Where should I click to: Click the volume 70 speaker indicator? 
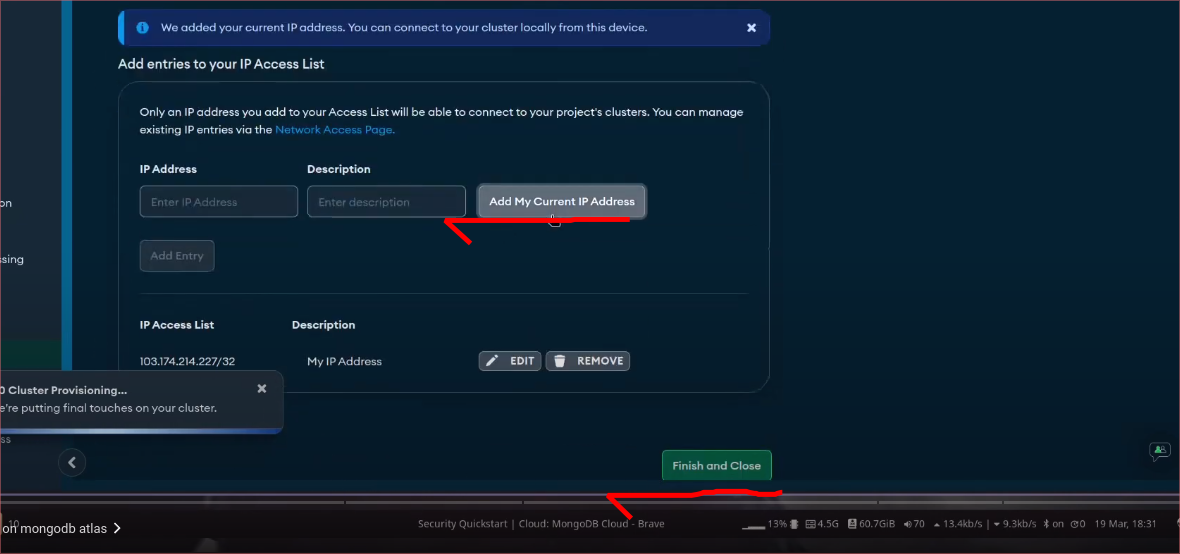point(914,524)
